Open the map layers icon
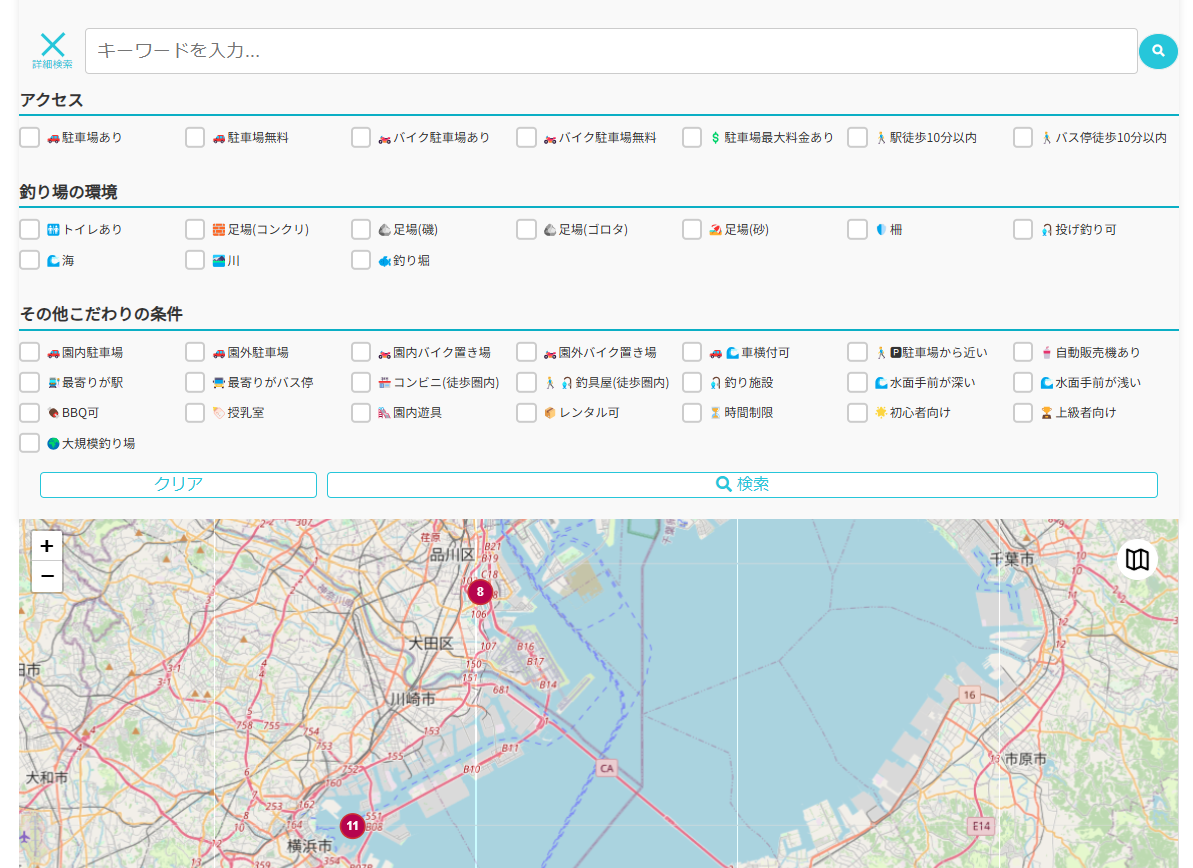The width and height of the screenshot is (1193, 868). pos(1137,559)
